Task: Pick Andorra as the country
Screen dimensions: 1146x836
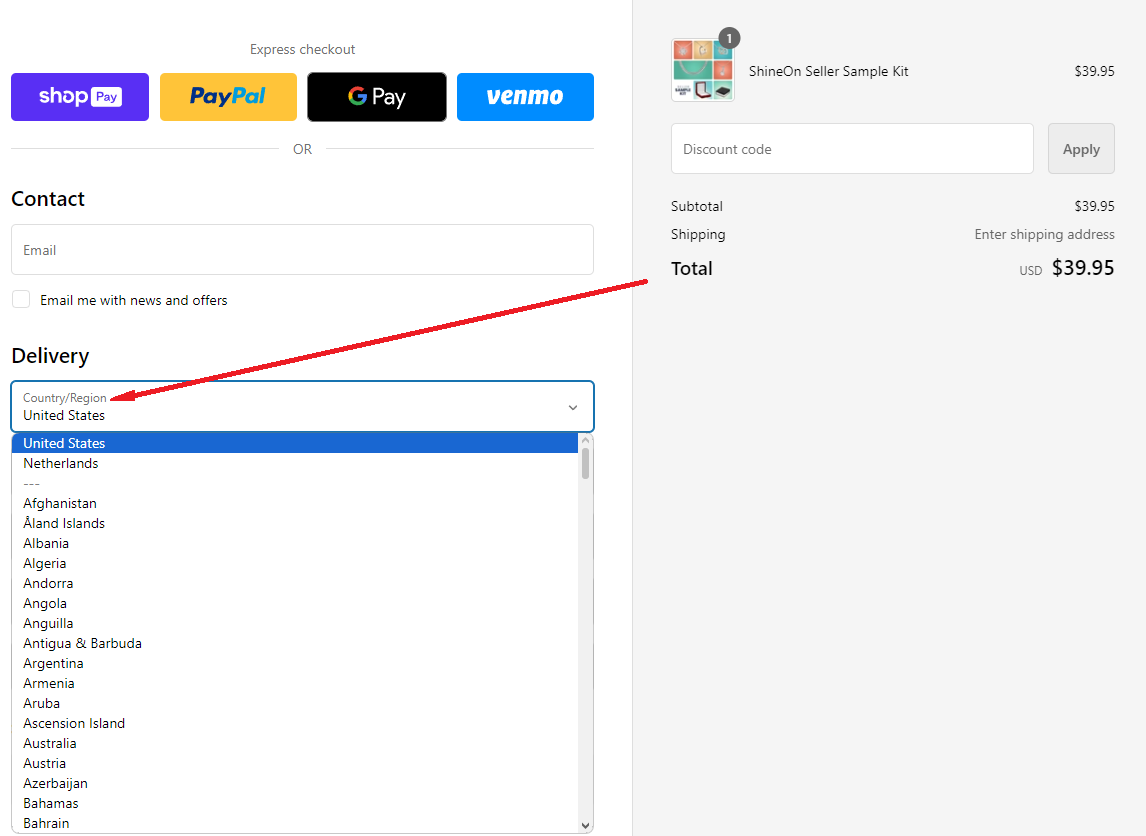Action: (x=295, y=583)
